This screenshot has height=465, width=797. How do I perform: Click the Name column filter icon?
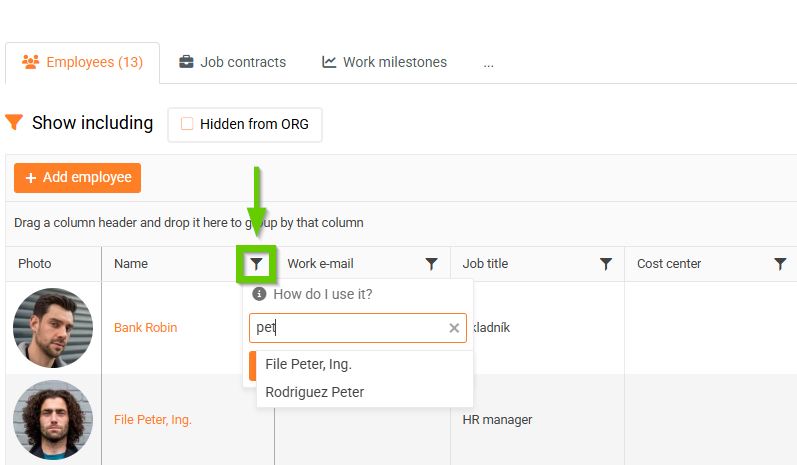click(257, 264)
